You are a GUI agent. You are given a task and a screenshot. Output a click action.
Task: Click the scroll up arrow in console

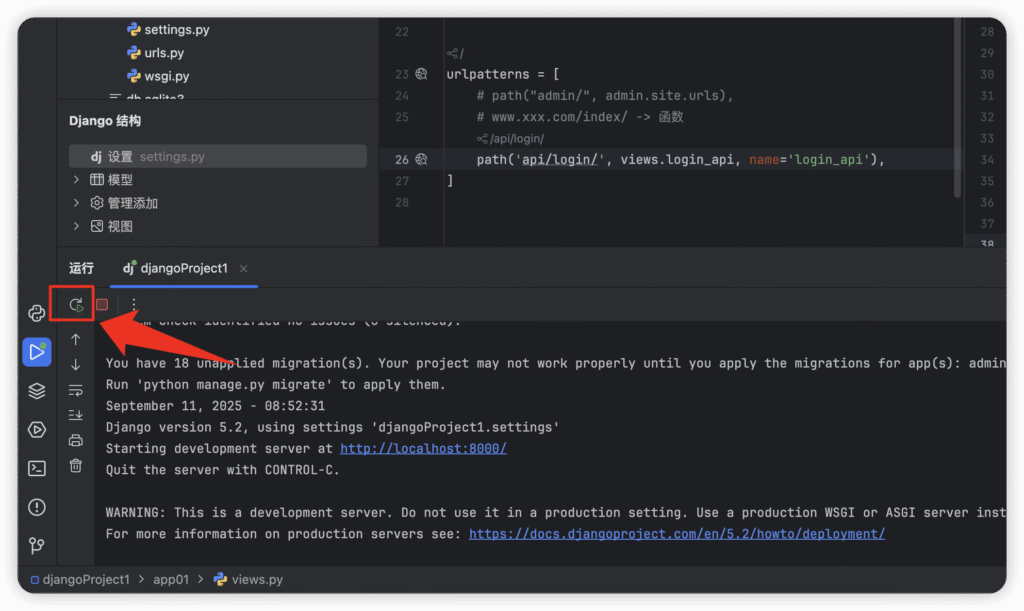[x=76, y=340]
